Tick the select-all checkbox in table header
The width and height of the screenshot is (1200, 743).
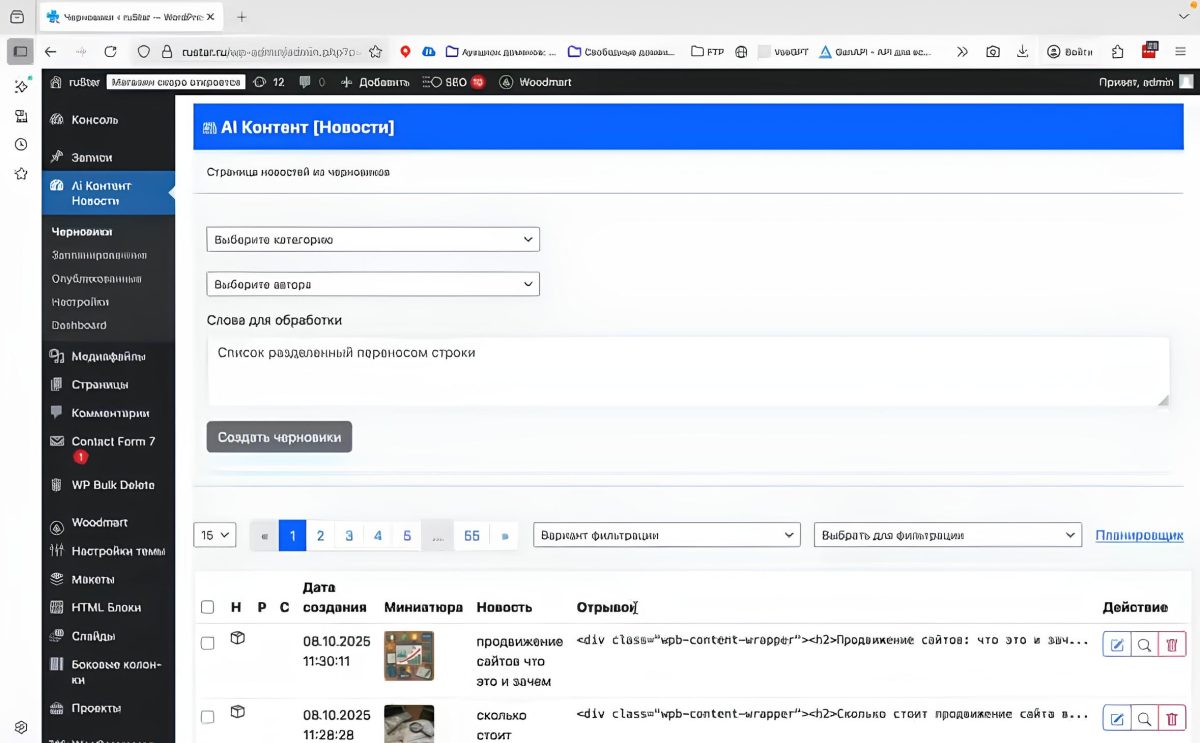pos(207,607)
